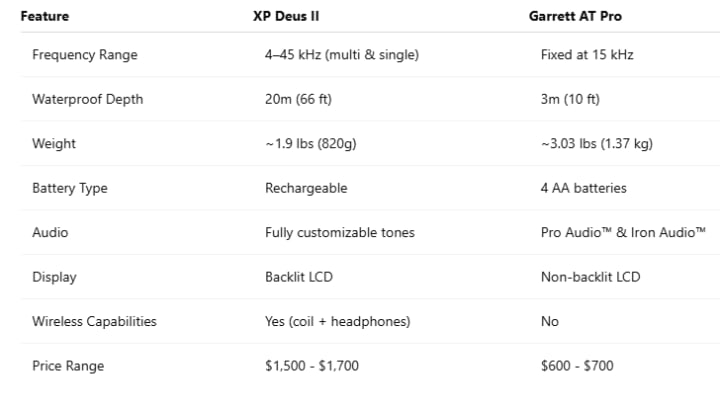Click the XP Deus II column header

(291, 17)
